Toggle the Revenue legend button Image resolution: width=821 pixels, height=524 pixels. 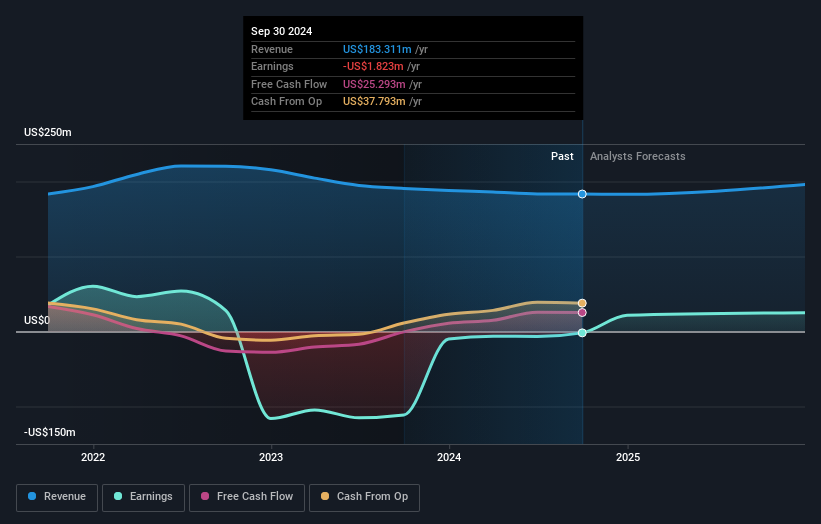coord(57,497)
